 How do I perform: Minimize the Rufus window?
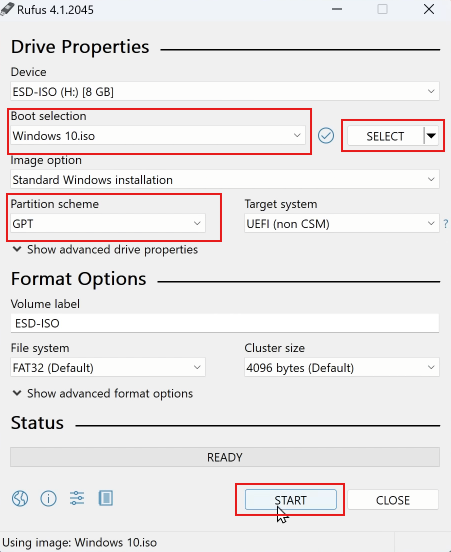click(337, 9)
